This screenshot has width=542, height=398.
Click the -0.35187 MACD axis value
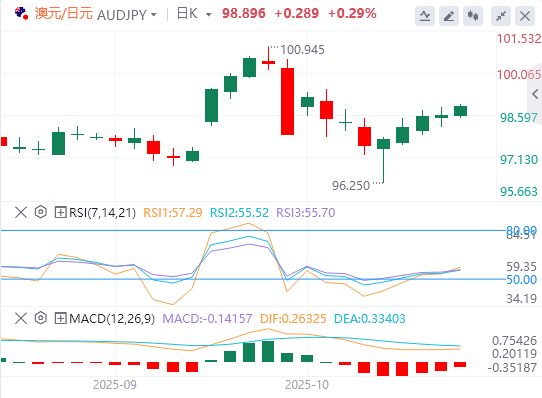pyautogui.click(x=512, y=368)
